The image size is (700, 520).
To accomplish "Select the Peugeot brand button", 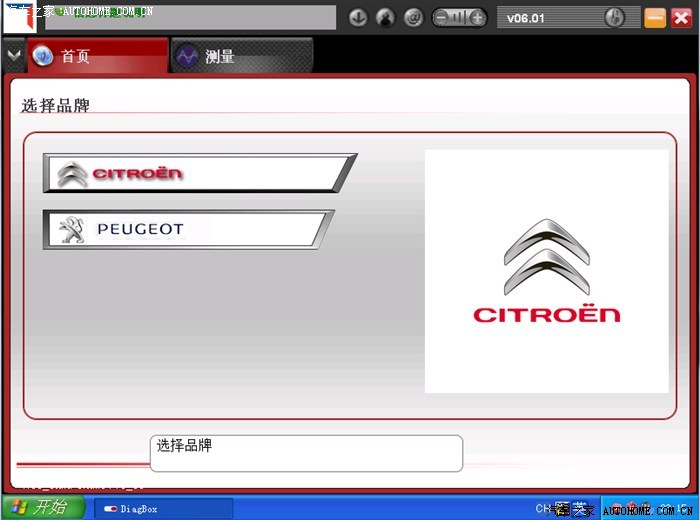I will (x=188, y=229).
